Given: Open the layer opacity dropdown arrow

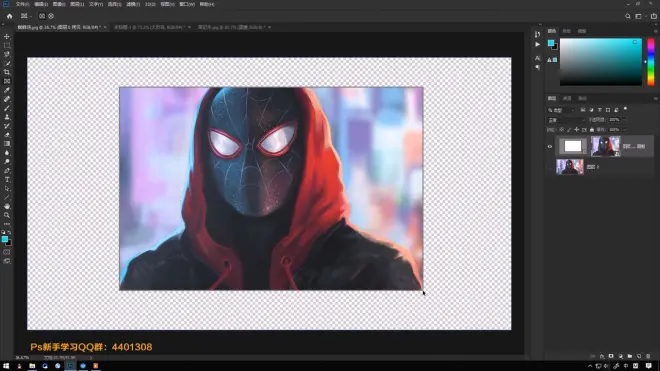Looking at the screenshot, I should coord(624,120).
